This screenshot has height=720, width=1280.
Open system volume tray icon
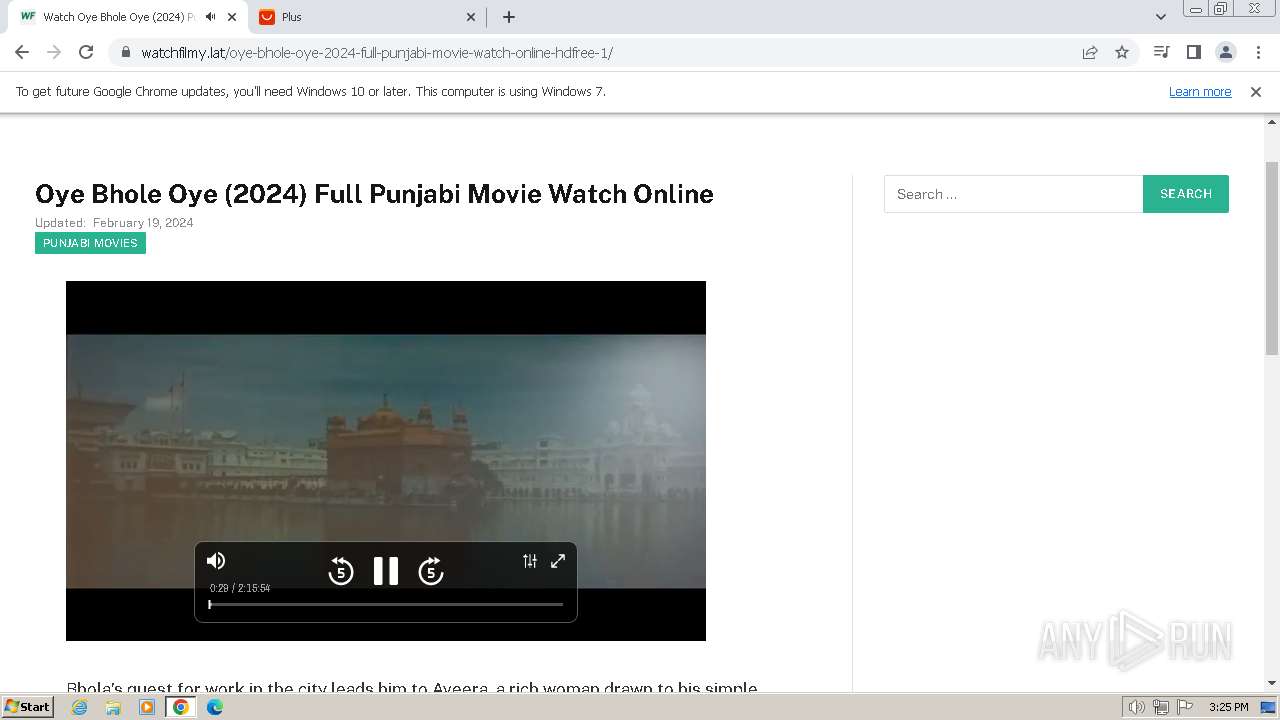pyautogui.click(x=1136, y=707)
